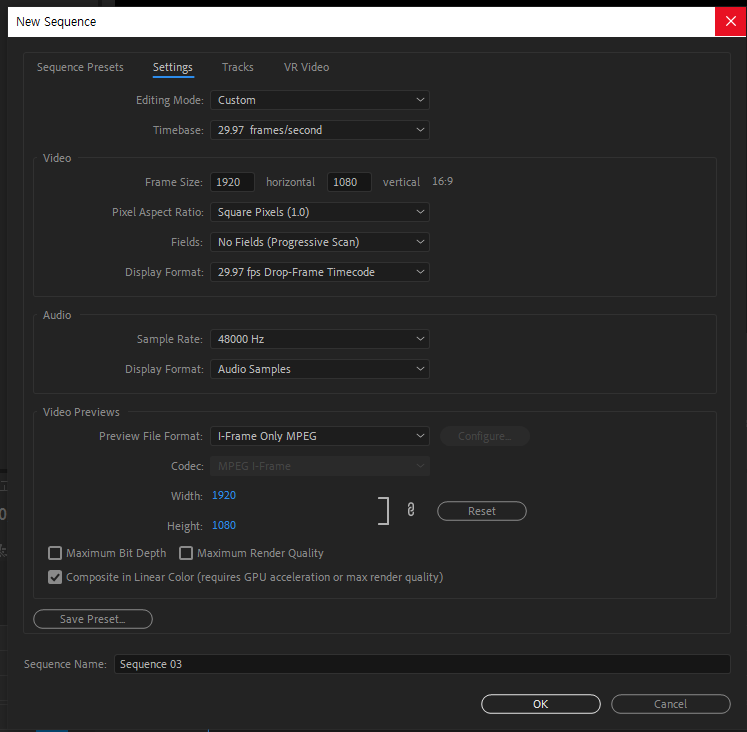
Task: Open the Timebase dropdown
Action: (320, 130)
